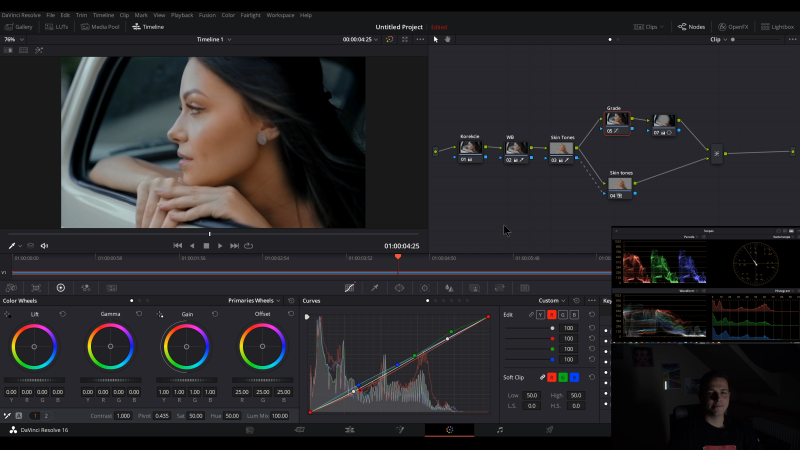Expand the Clips filter dropdown arrow
800x450 pixels.
(x=662, y=27)
